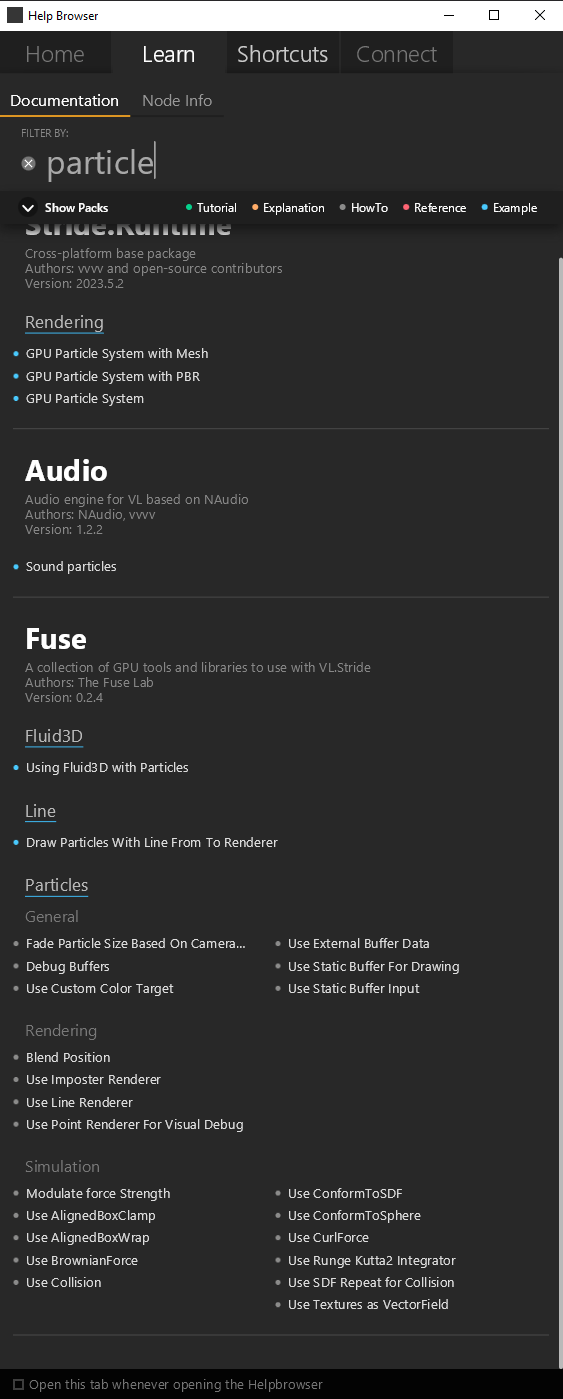Toggle the Explanation category filter
563x1399 pixels.
288,208
